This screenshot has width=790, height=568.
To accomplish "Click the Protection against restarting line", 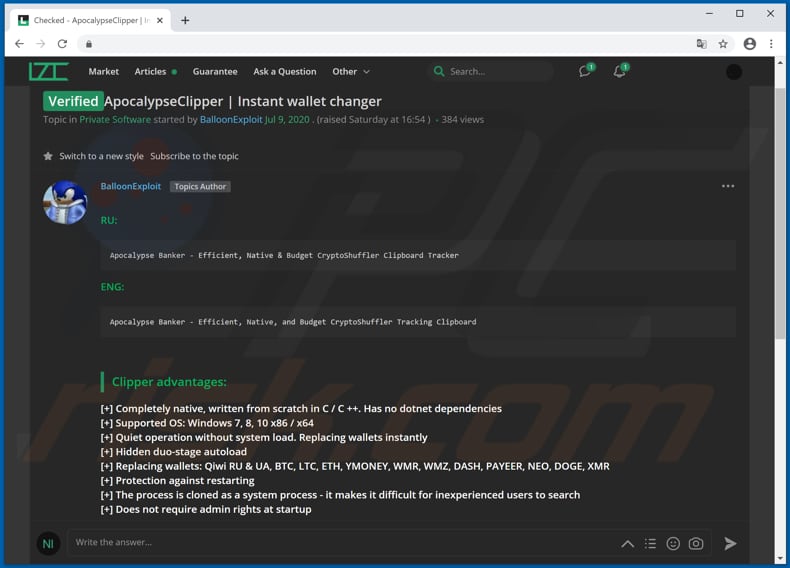I will coord(177,480).
